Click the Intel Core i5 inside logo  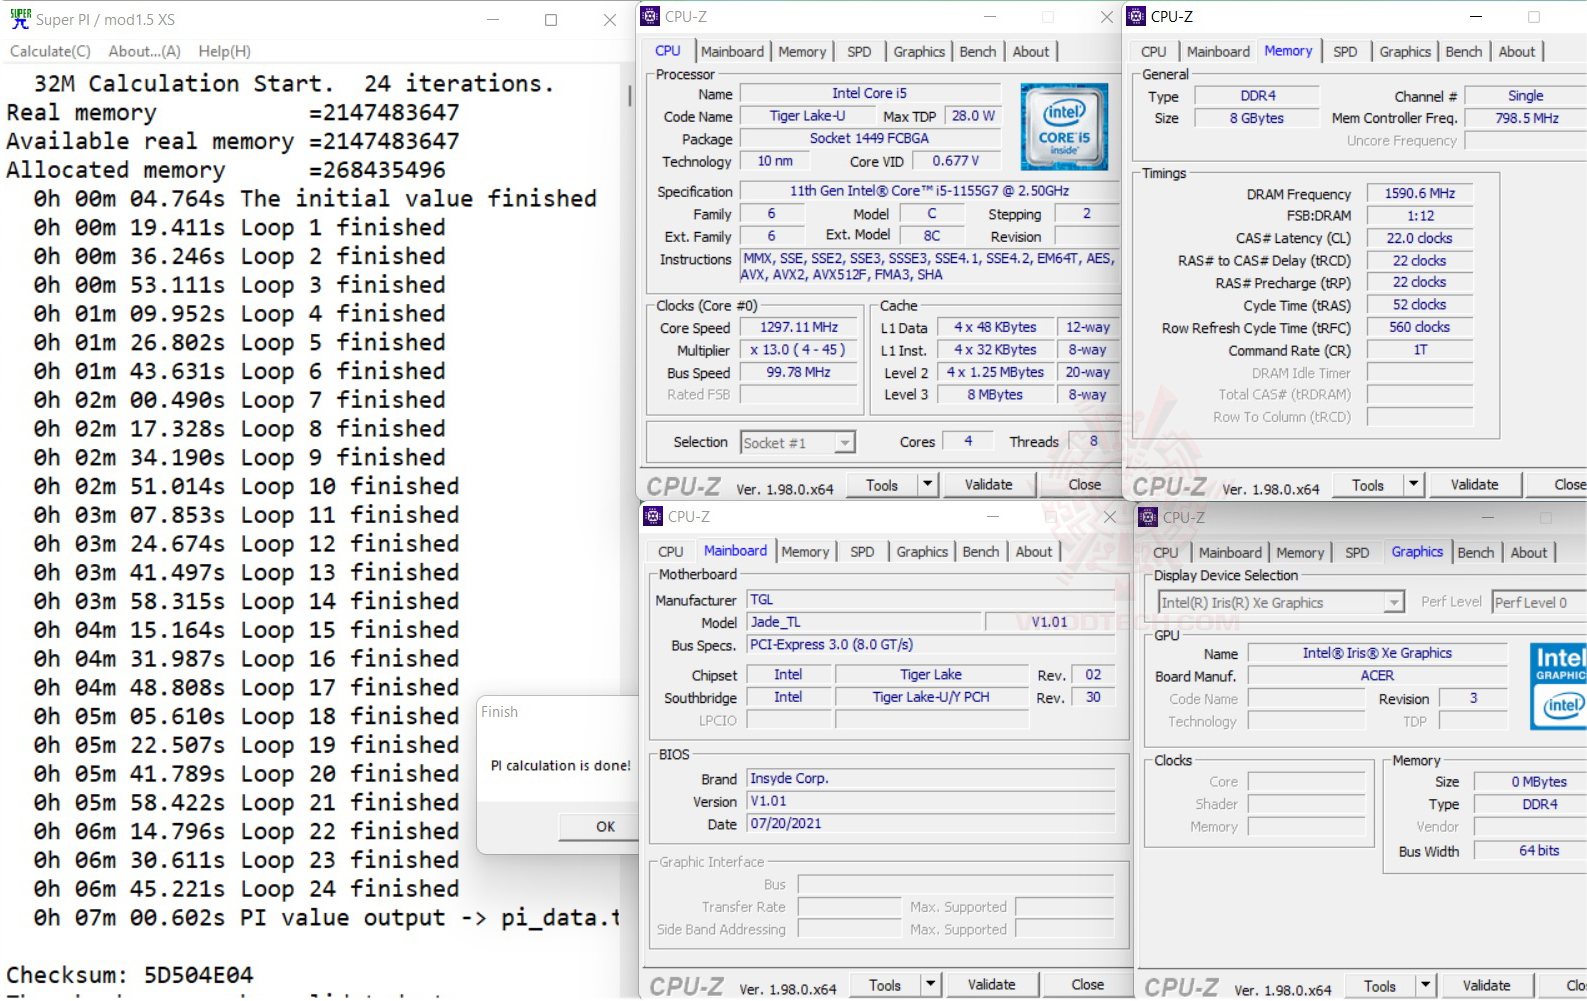point(1064,127)
